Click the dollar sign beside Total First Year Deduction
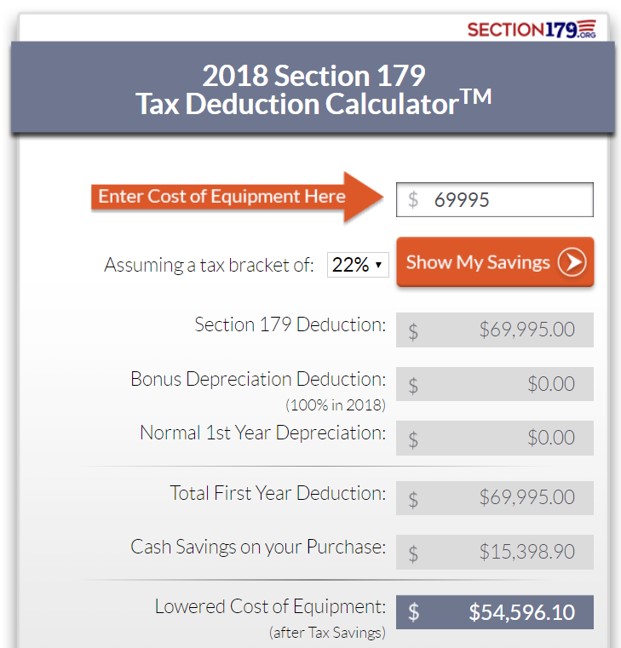621x648 pixels. (x=413, y=498)
